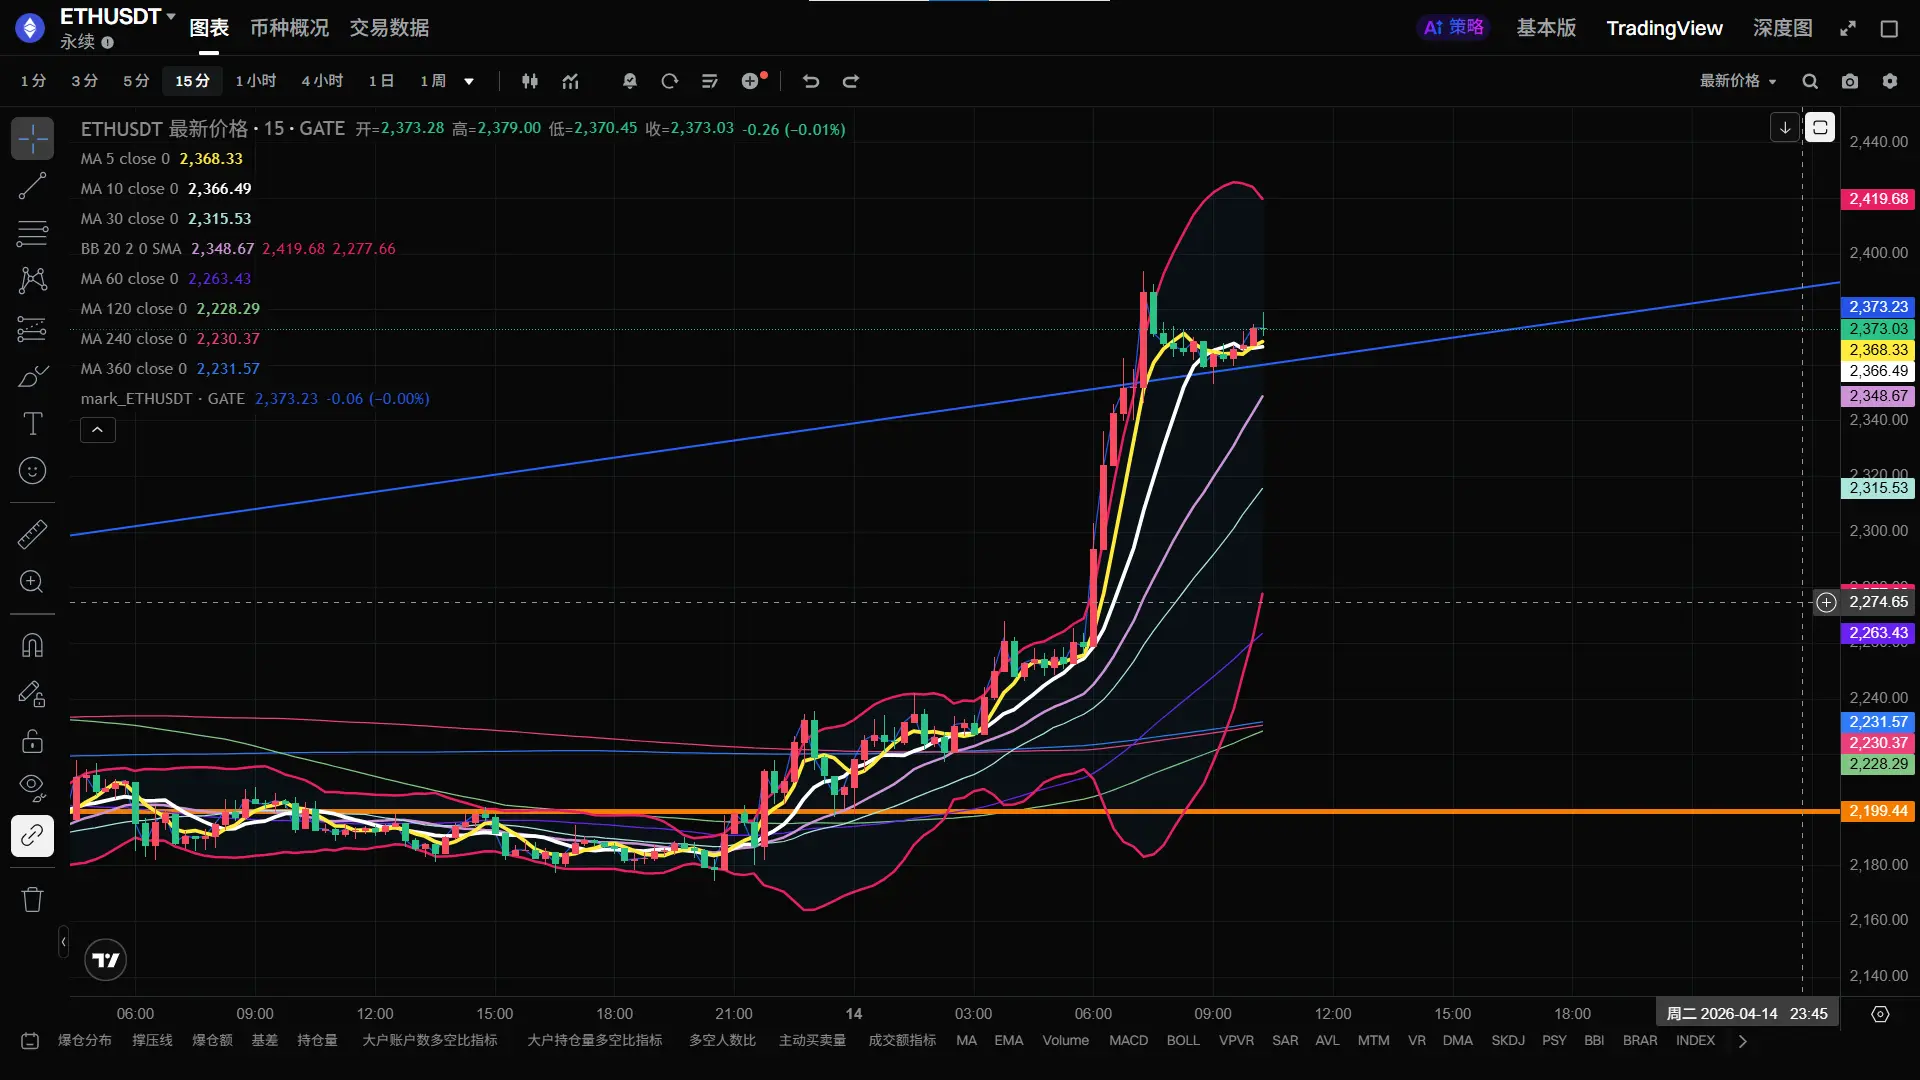Switch to 深度图 depth chart view
Screen dimensions: 1920x1080
pos(1782,28)
